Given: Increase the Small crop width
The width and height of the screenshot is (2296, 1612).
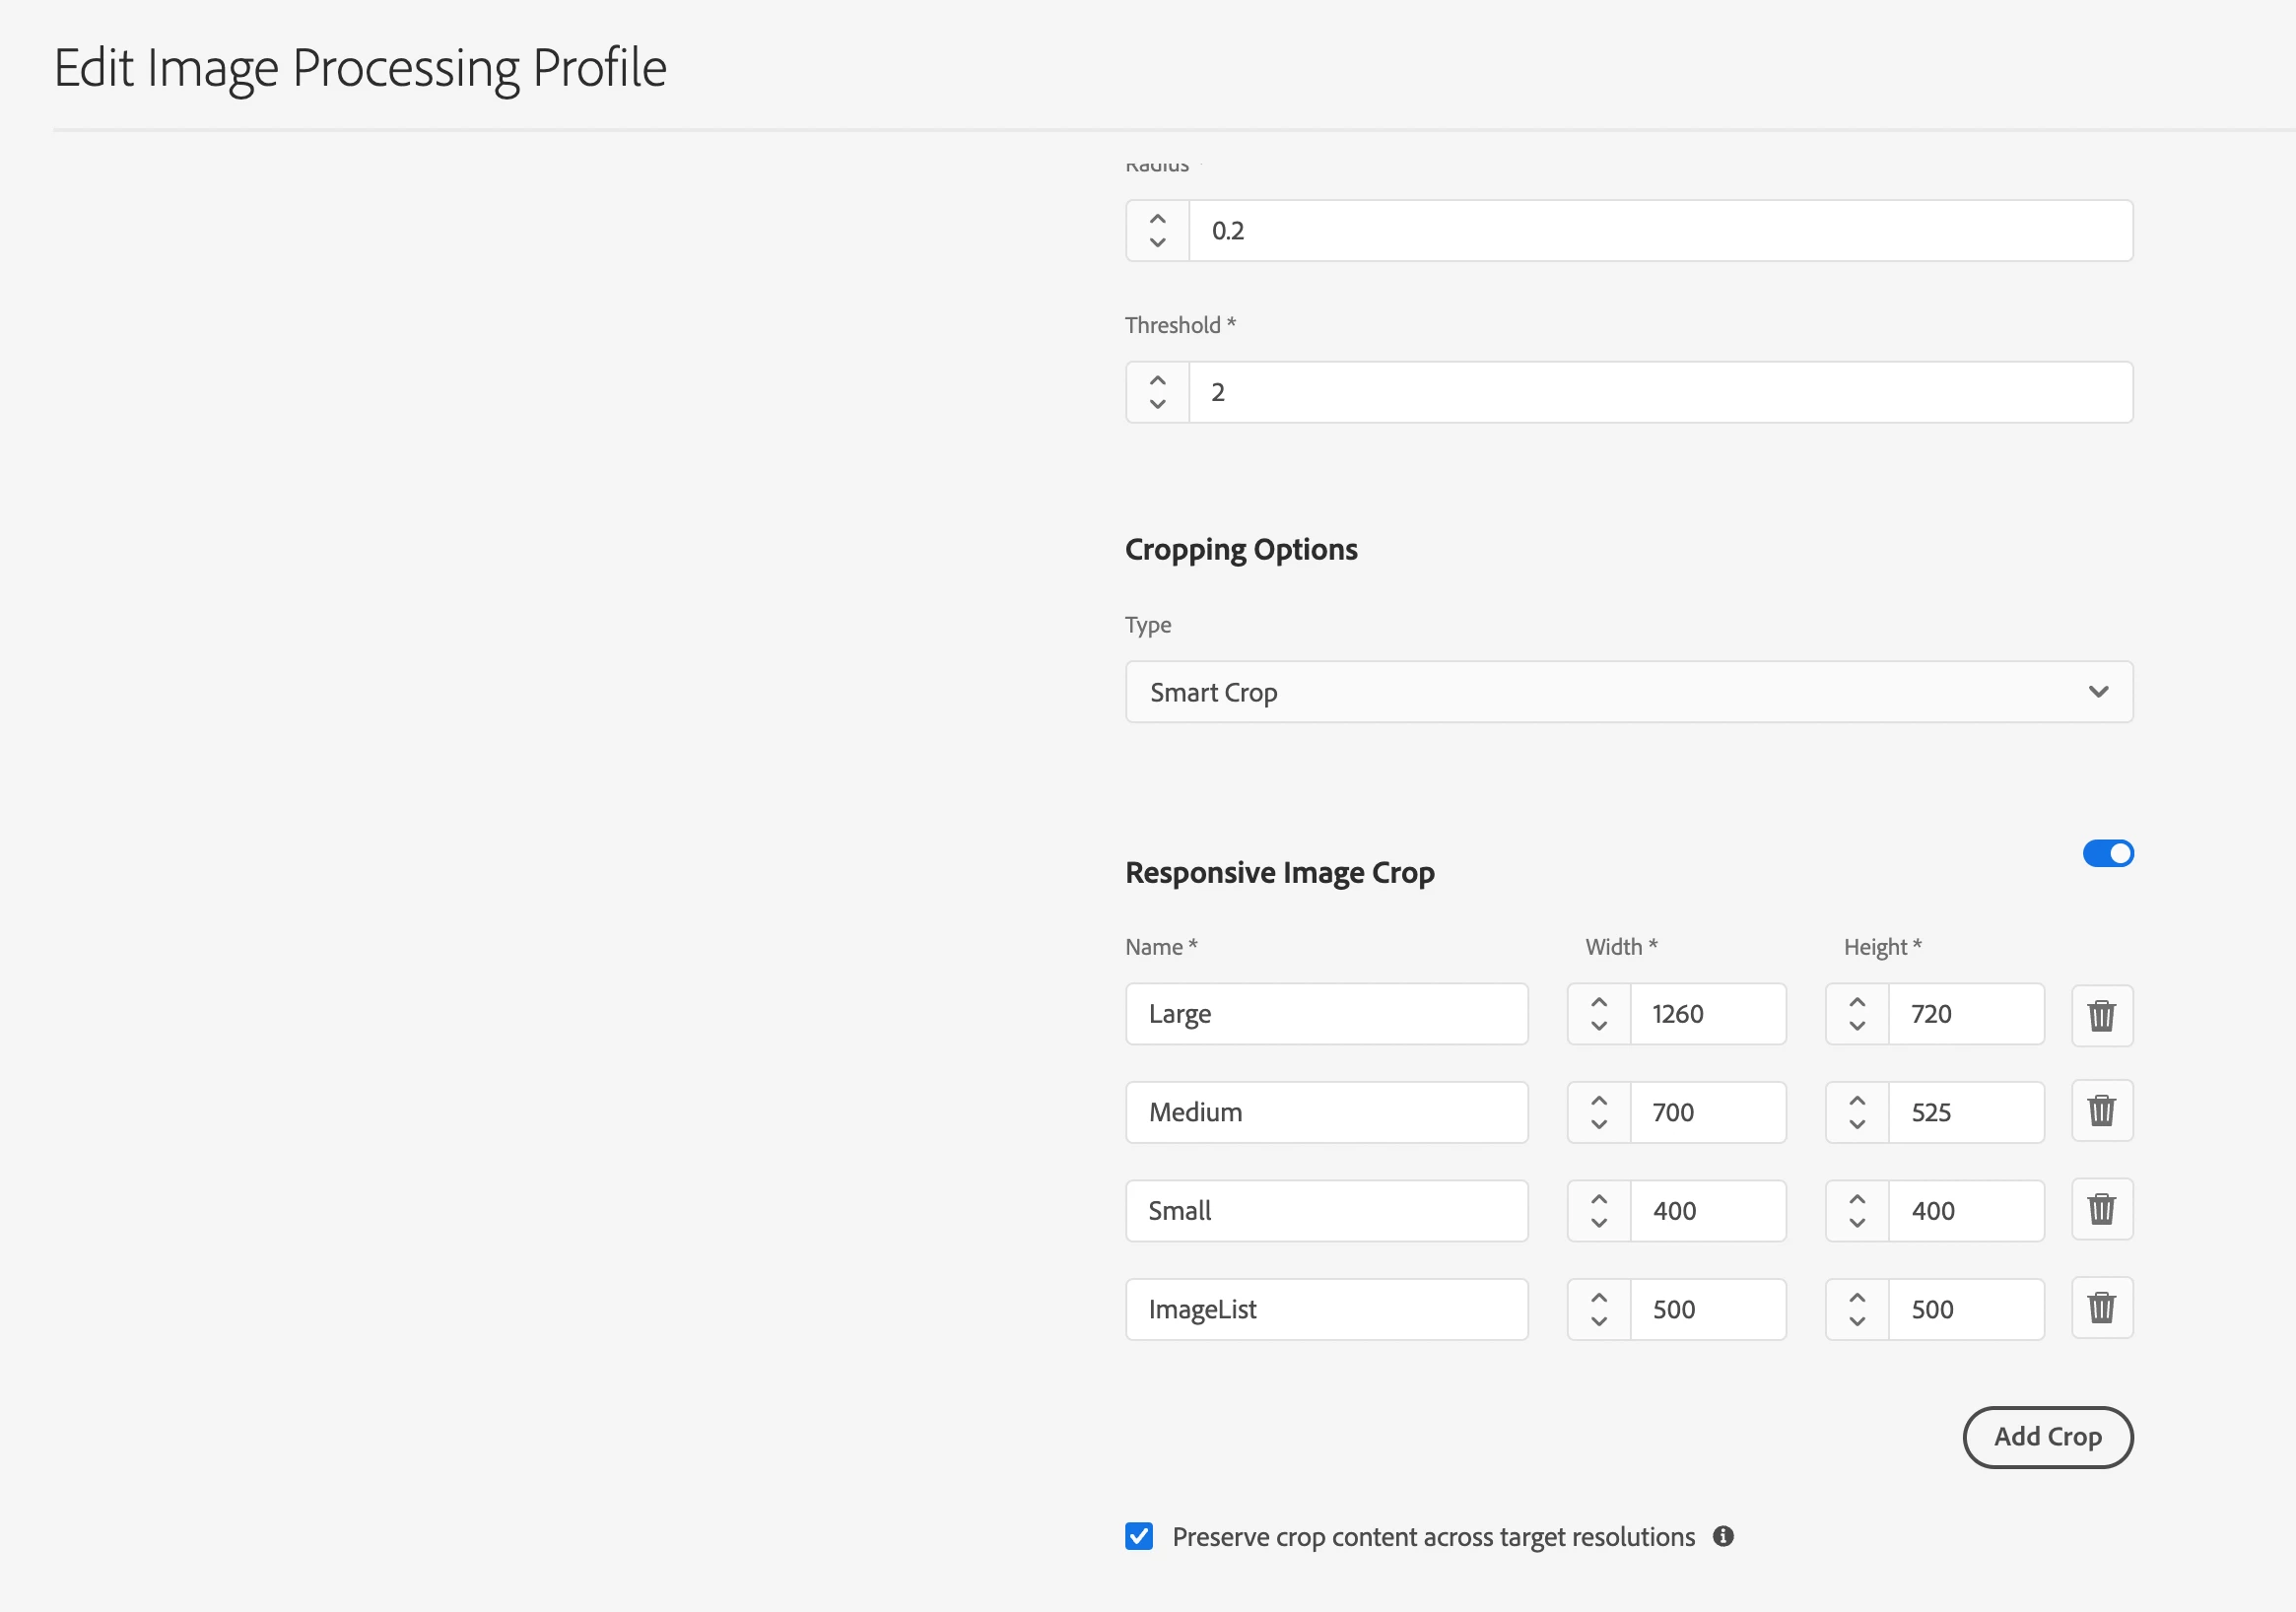Looking at the screenshot, I should 1598,1199.
